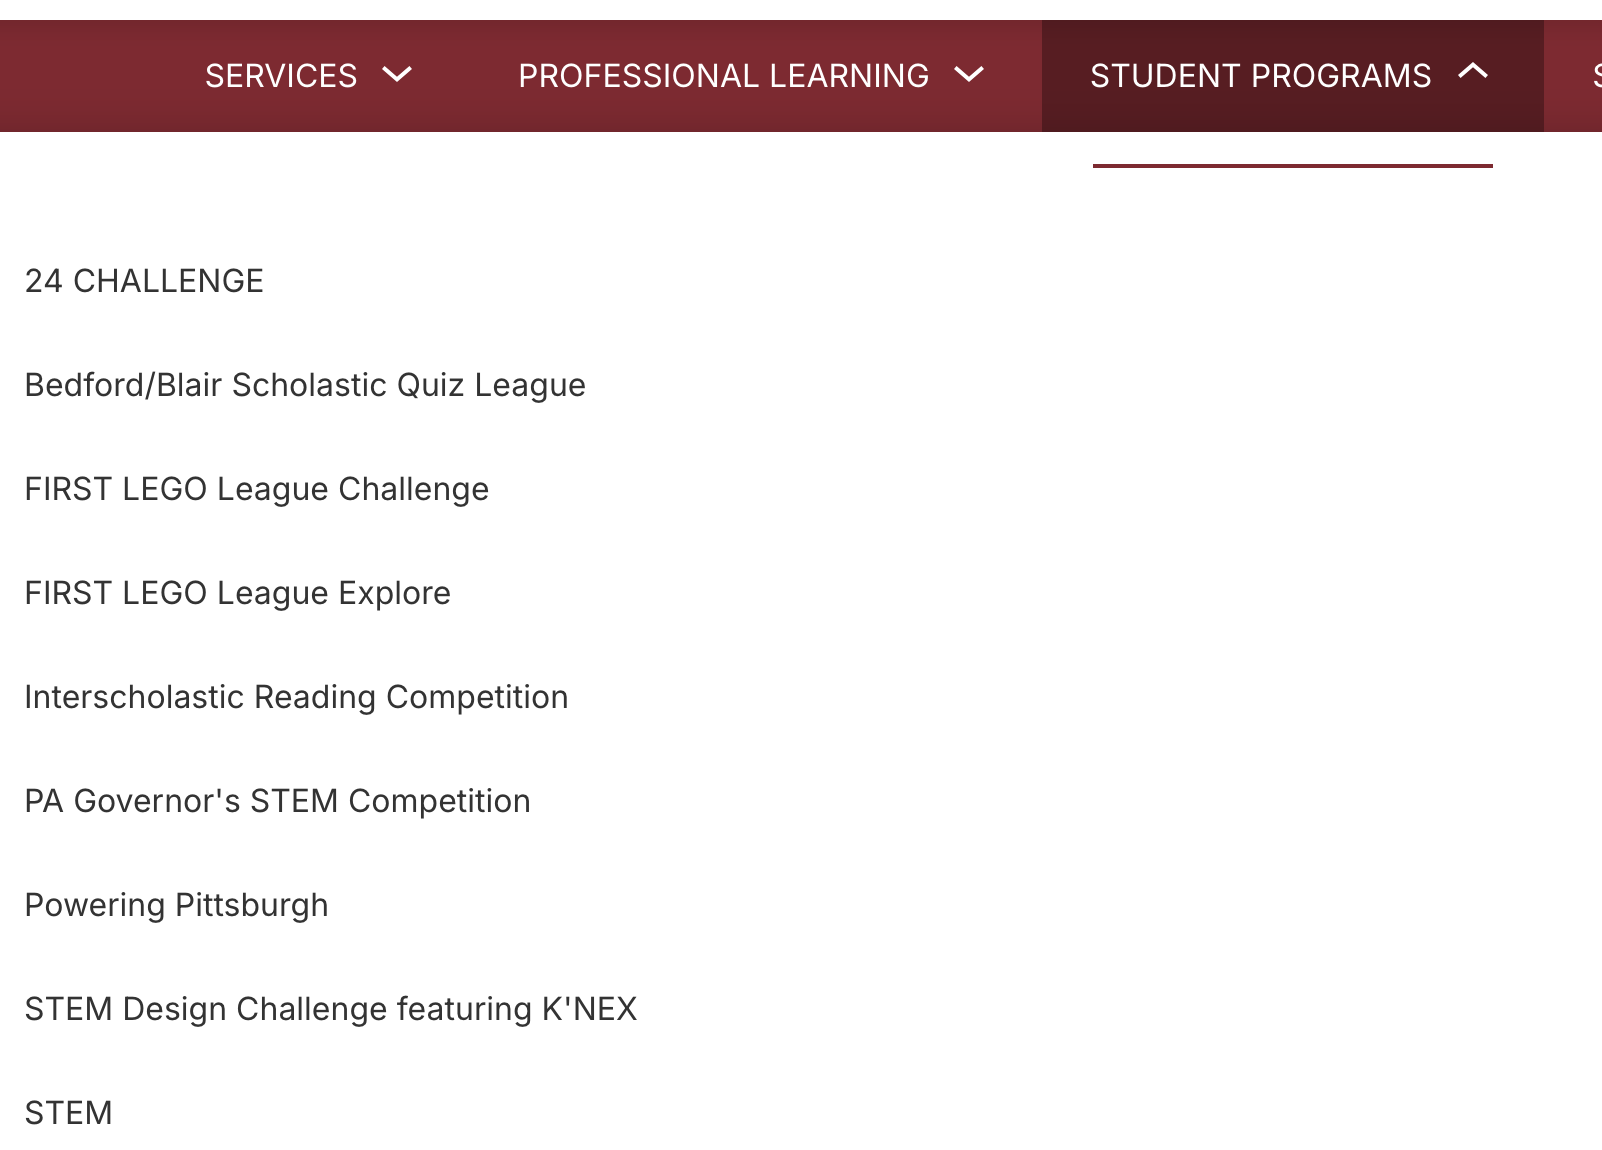Click the STEM link at the bottom
Screen dimensions: 1602x1150
(x=68, y=1112)
